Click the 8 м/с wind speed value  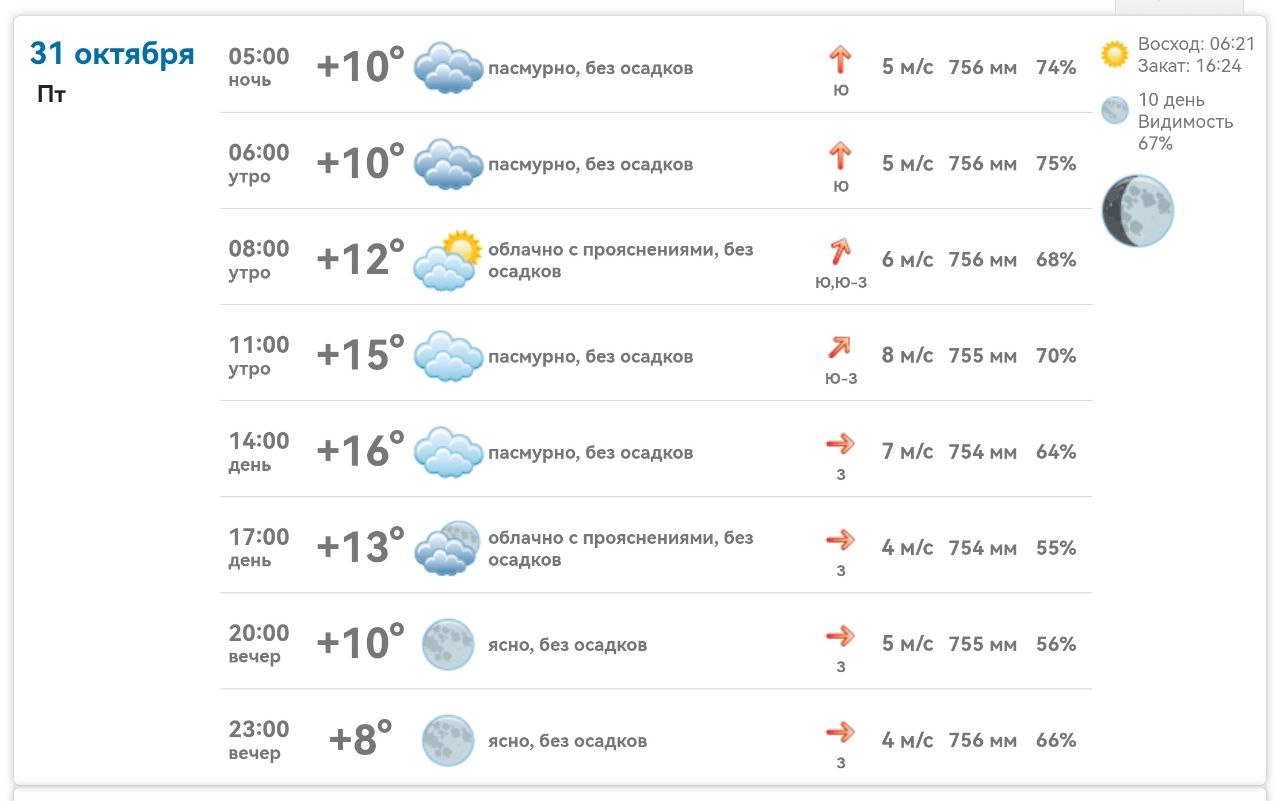point(907,356)
